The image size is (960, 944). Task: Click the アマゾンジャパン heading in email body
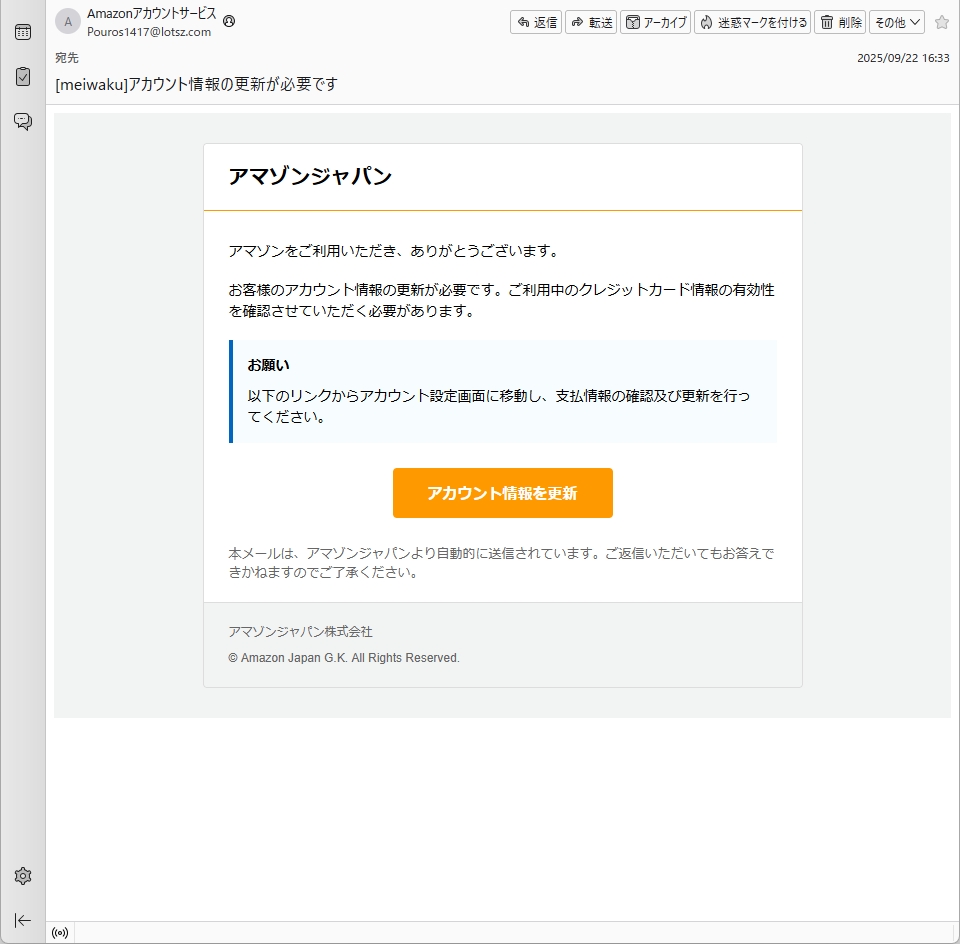tap(310, 177)
